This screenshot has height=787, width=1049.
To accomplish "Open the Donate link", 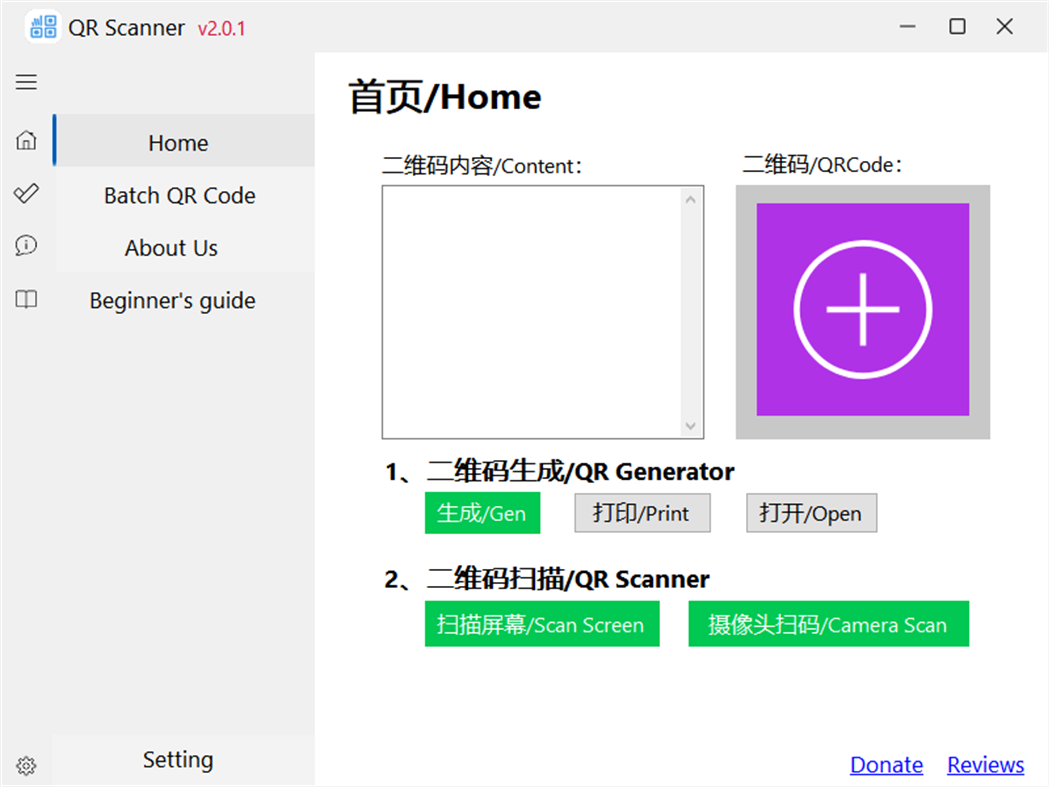I will click(x=886, y=764).
